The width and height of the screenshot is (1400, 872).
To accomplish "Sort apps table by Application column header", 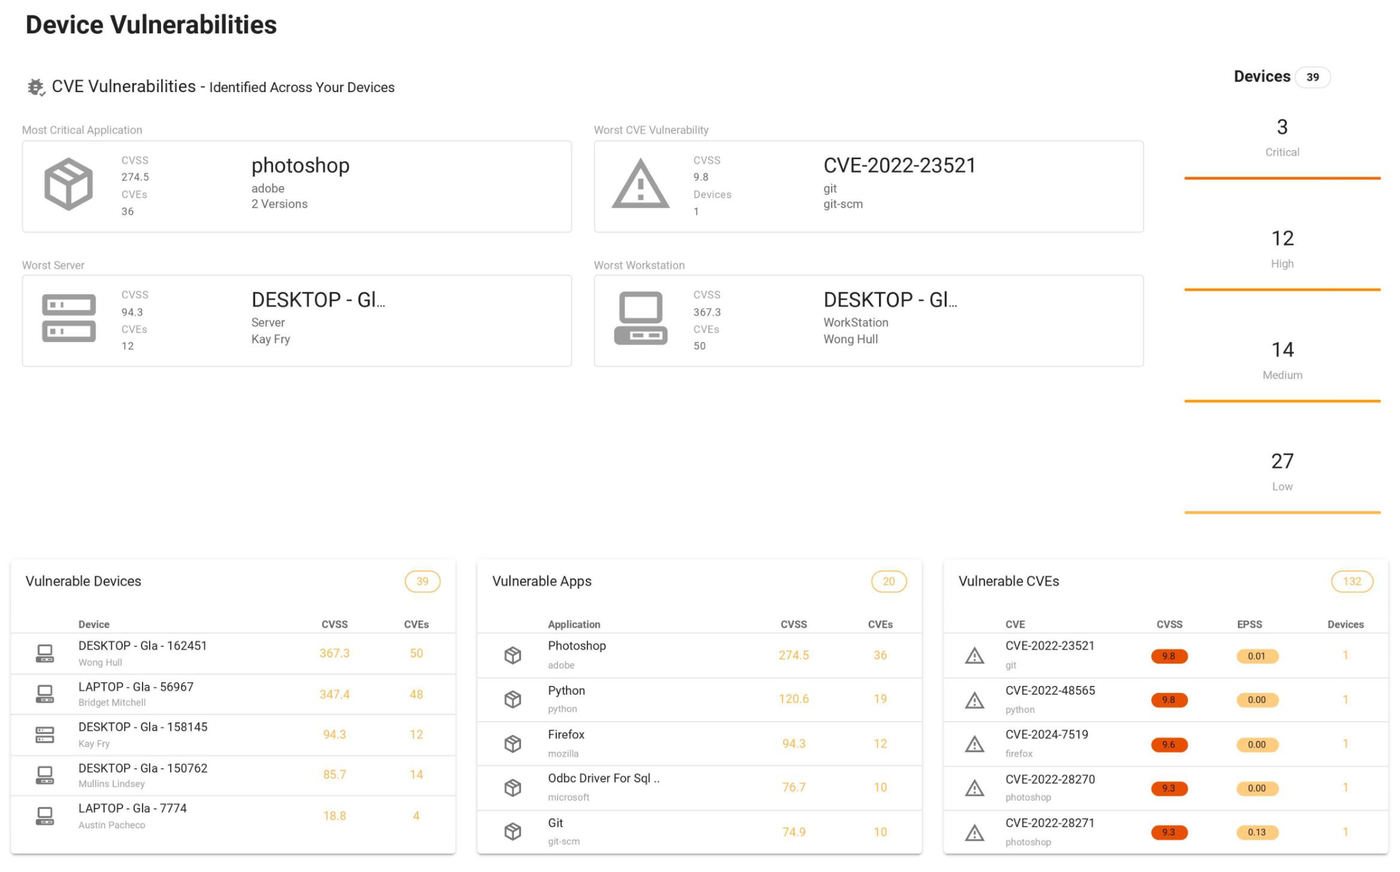I will (x=574, y=624).
